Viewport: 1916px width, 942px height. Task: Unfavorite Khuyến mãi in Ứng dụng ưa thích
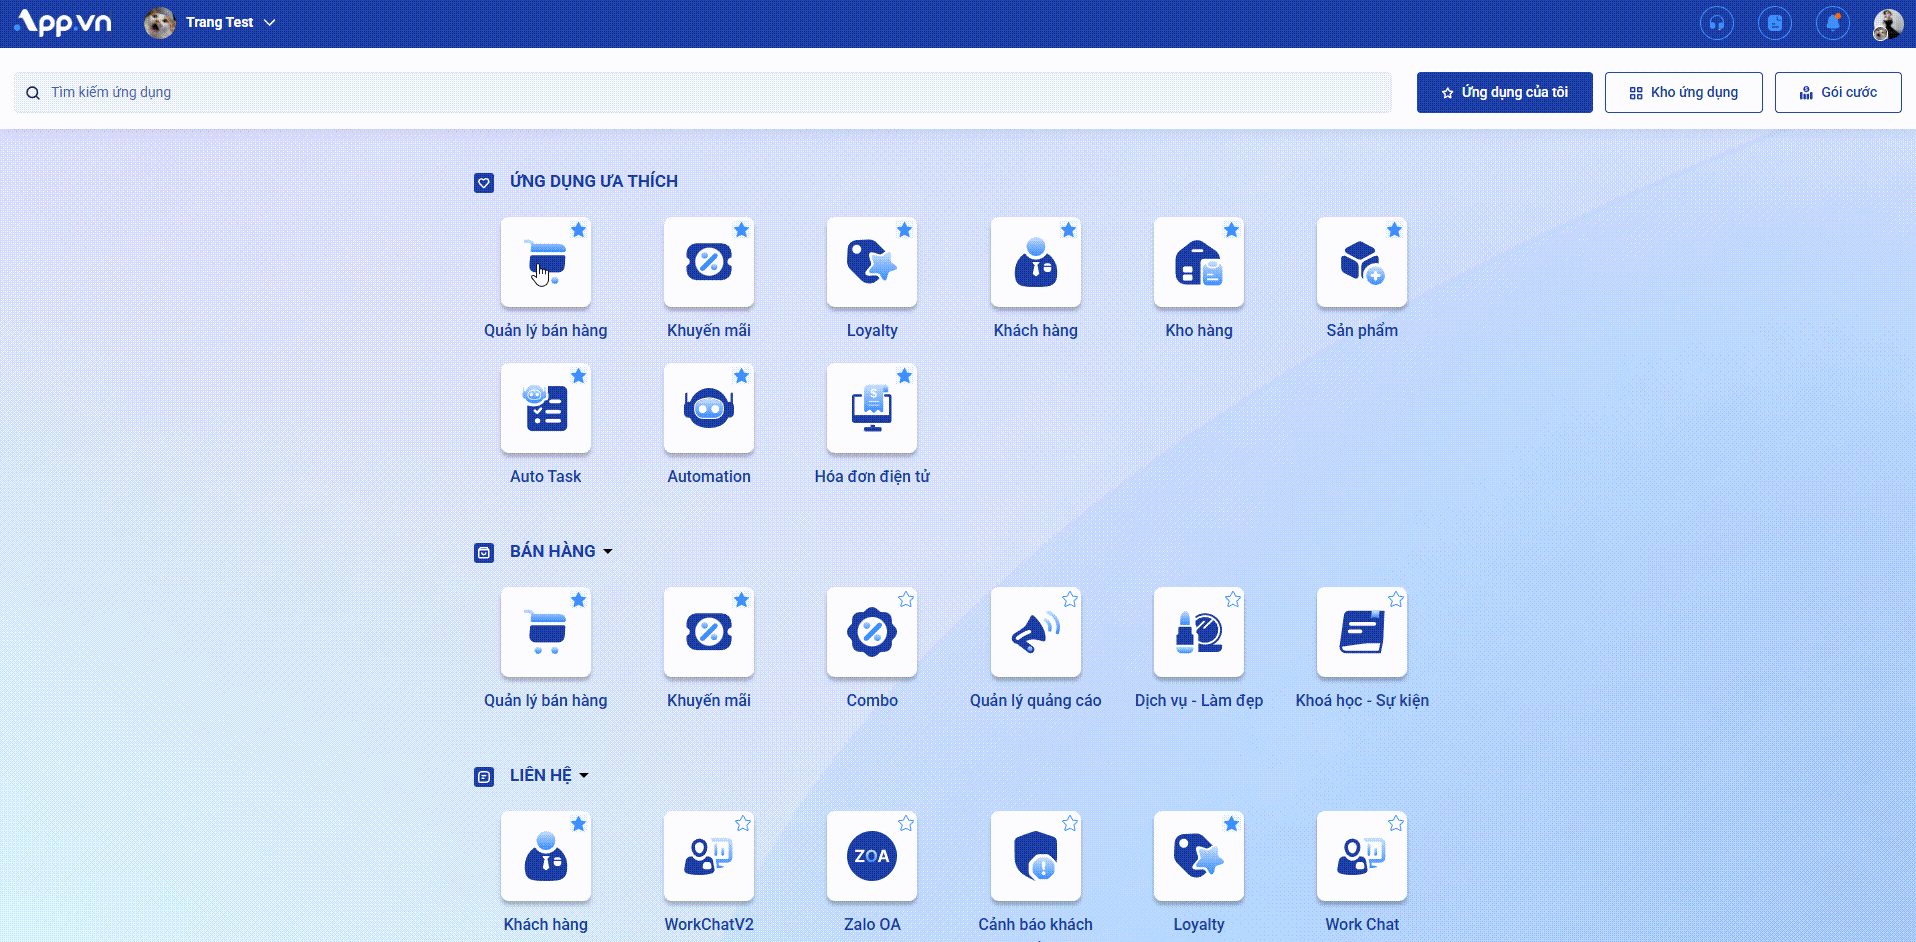click(x=742, y=230)
